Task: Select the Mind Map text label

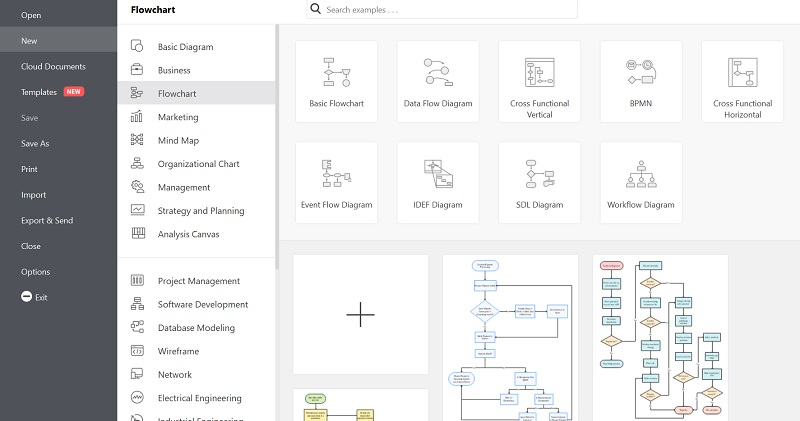Action: coord(179,140)
